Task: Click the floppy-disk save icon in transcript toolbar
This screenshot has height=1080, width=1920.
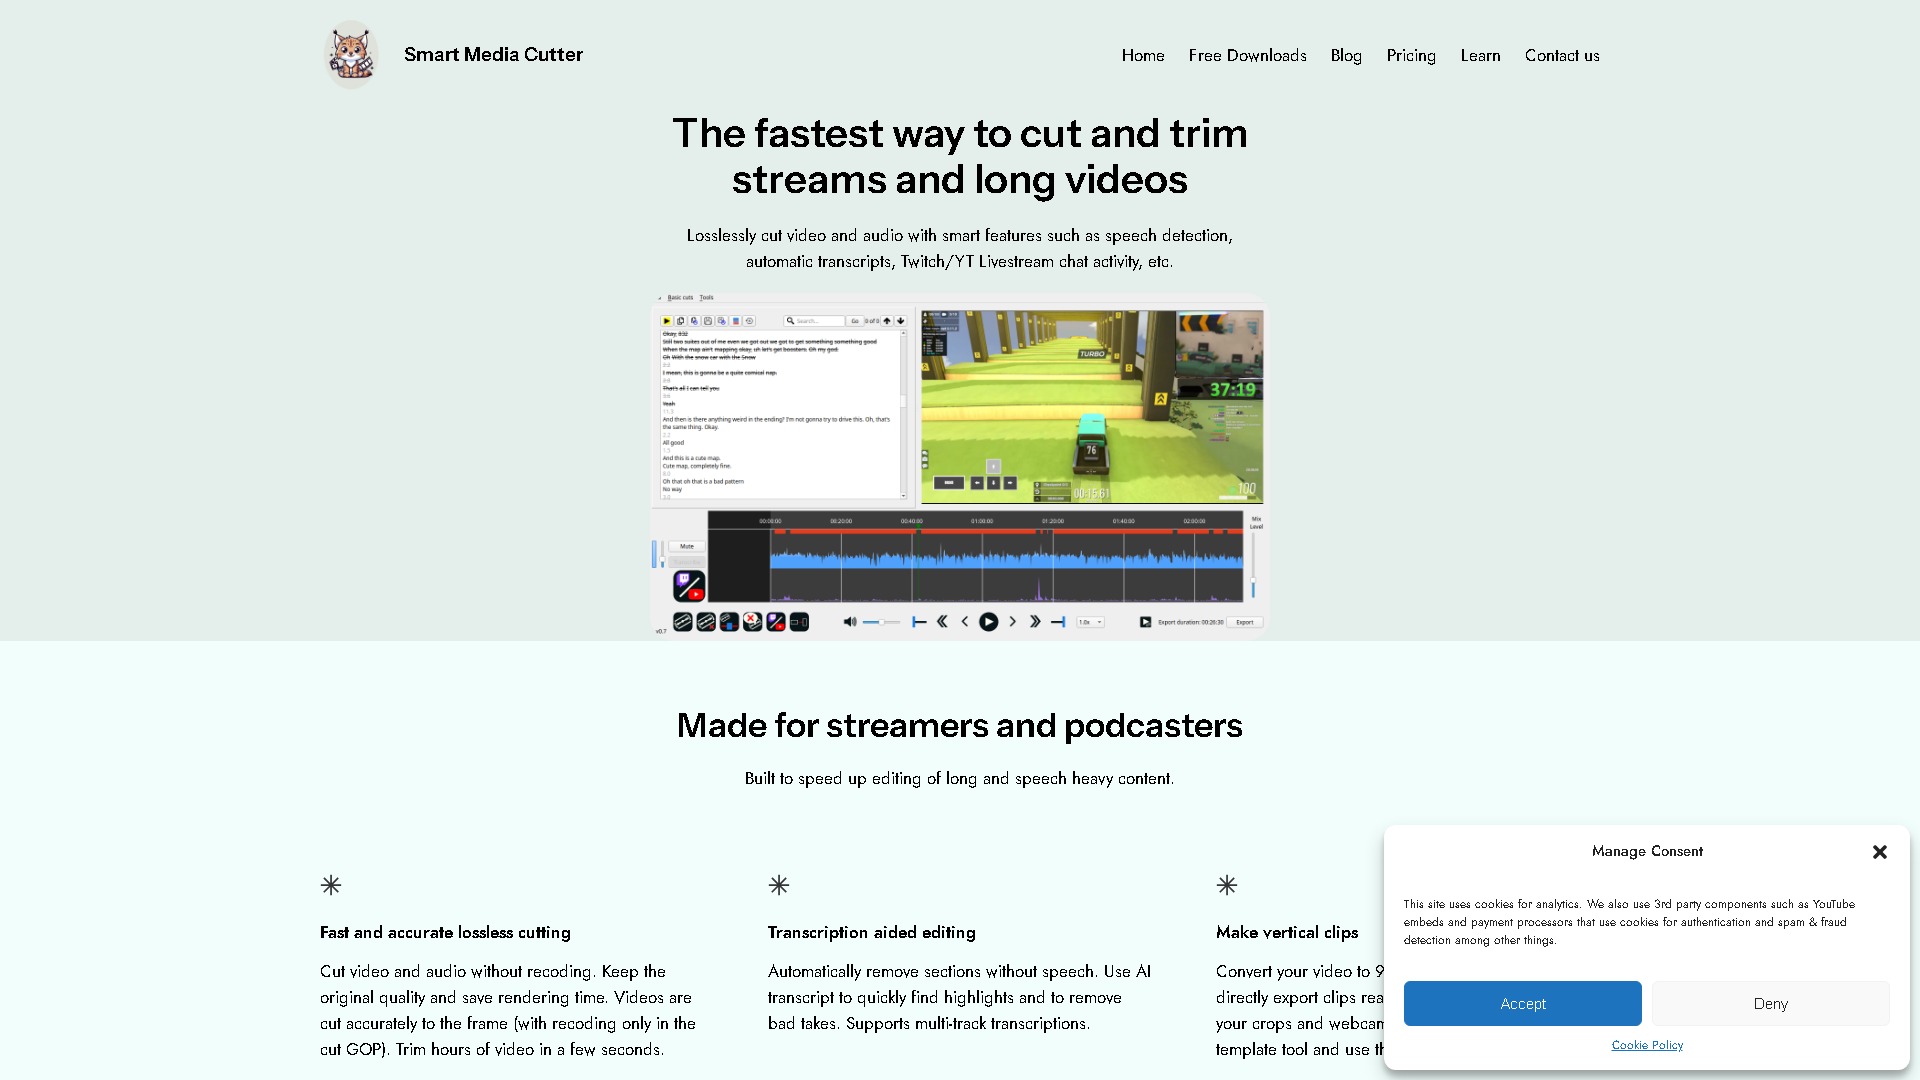Action: (708, 321)
